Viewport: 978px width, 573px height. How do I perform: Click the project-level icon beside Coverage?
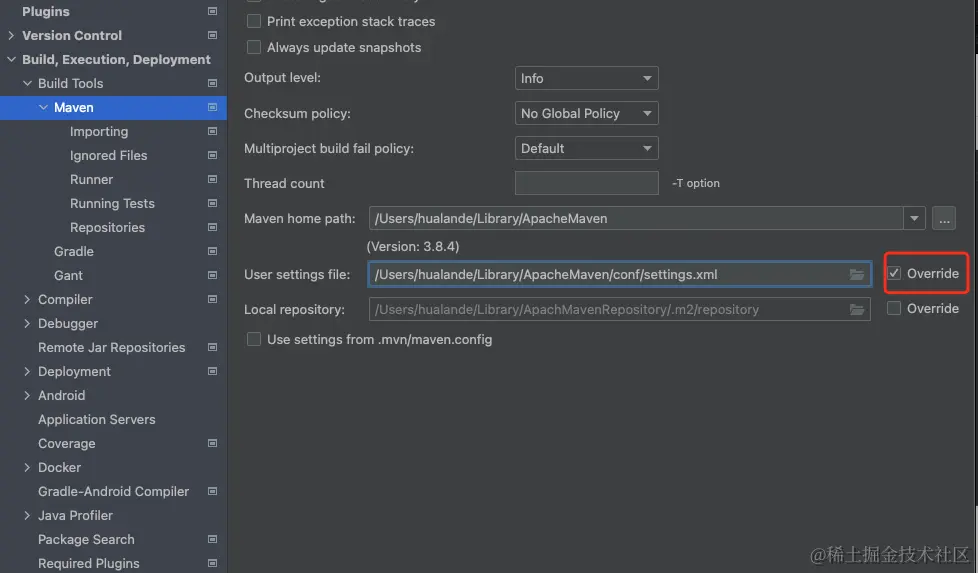[212, 443]
